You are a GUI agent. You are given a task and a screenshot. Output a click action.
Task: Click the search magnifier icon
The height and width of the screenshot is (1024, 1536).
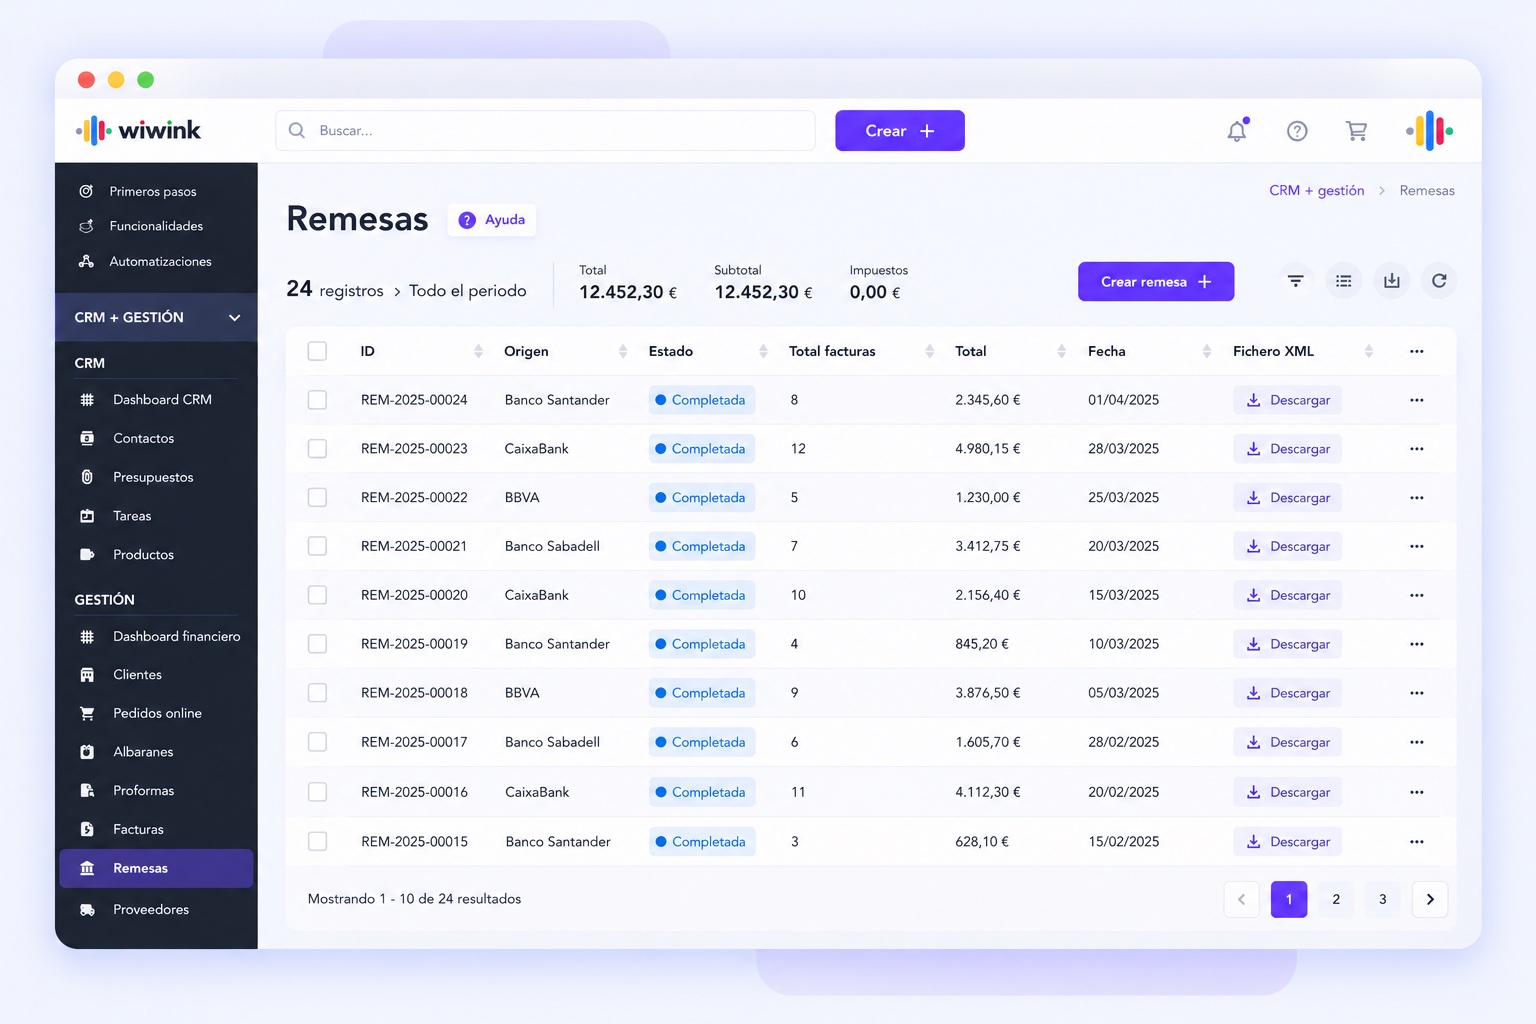coord(297,130)
